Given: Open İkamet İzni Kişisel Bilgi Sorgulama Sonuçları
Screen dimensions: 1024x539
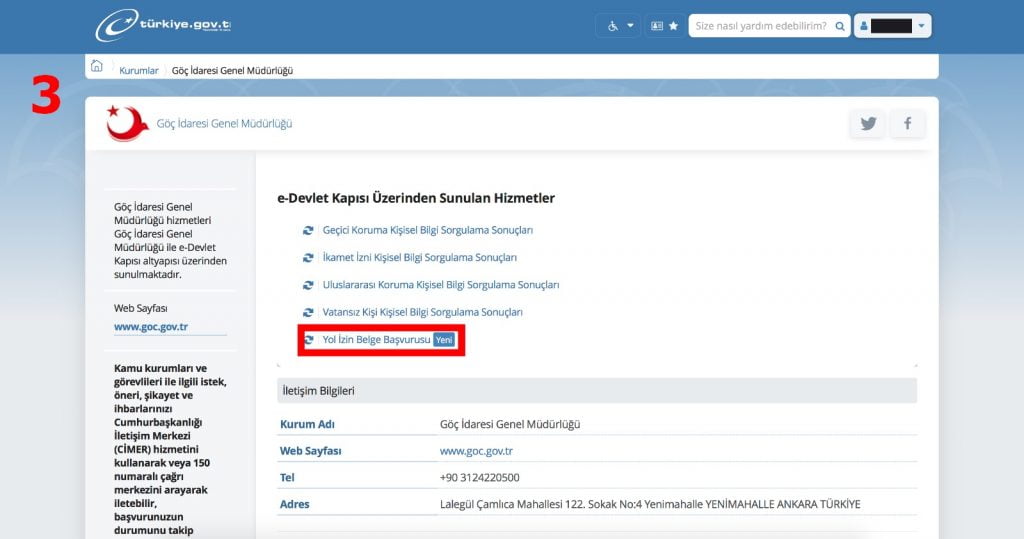Looking at the screenshot, I should tap(419, 257).
